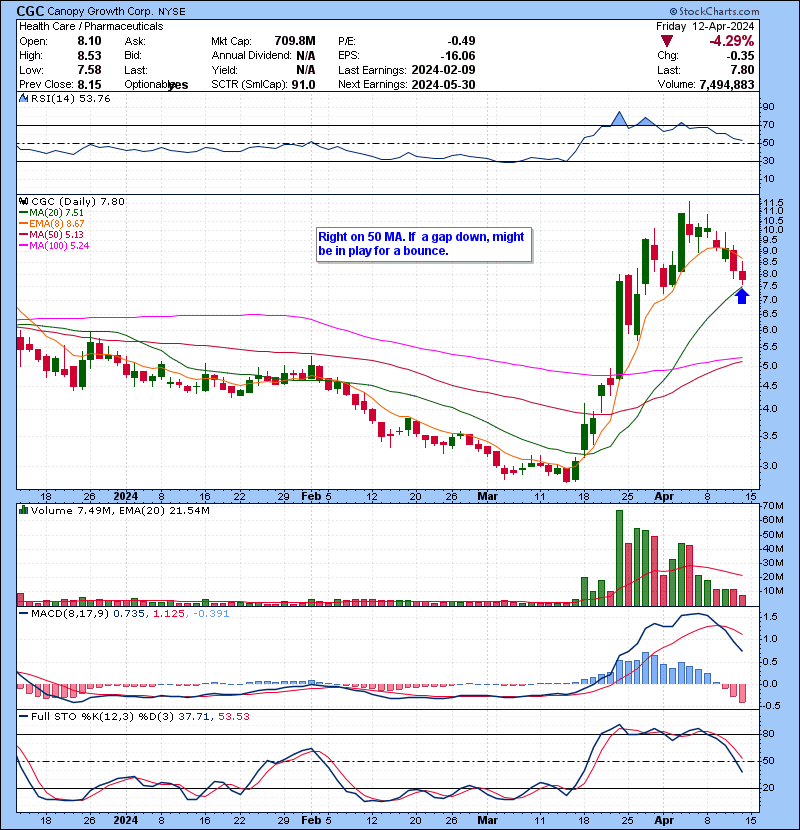Click the EPS value -16.06
Screen dimensions: 800x830
pyautogui.click(x=458, y=56)
